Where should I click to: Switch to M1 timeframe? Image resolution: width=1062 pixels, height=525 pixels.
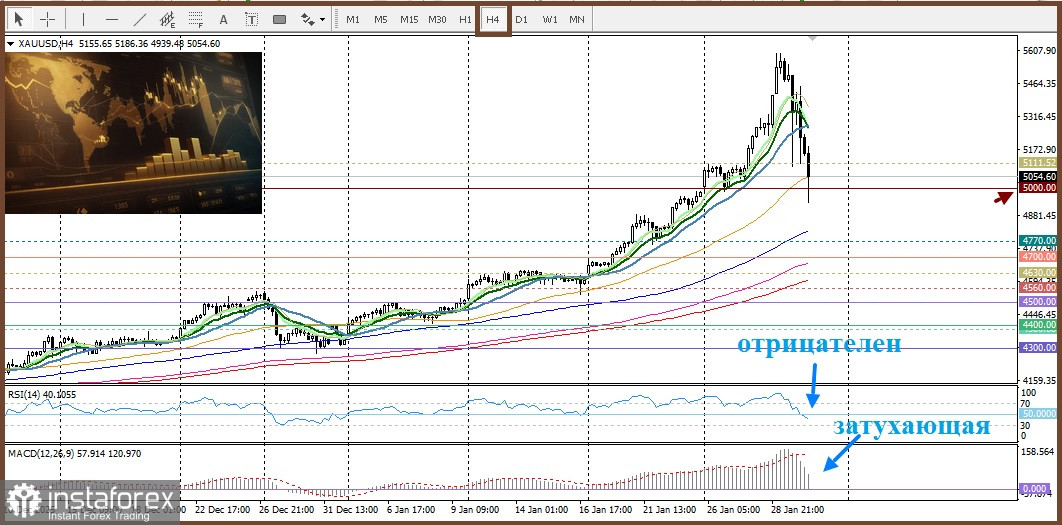[x=353, y=19]
